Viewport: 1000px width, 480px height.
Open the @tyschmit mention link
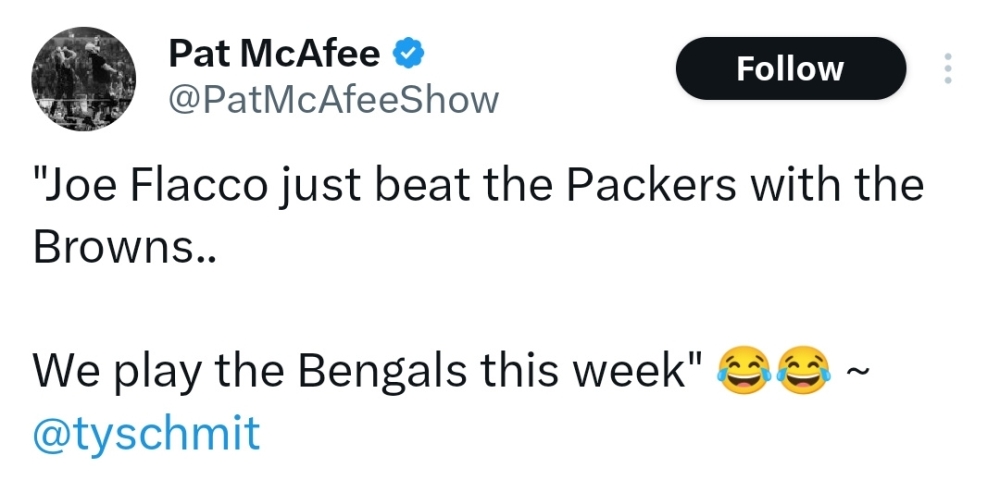click(x=146, y=433)
